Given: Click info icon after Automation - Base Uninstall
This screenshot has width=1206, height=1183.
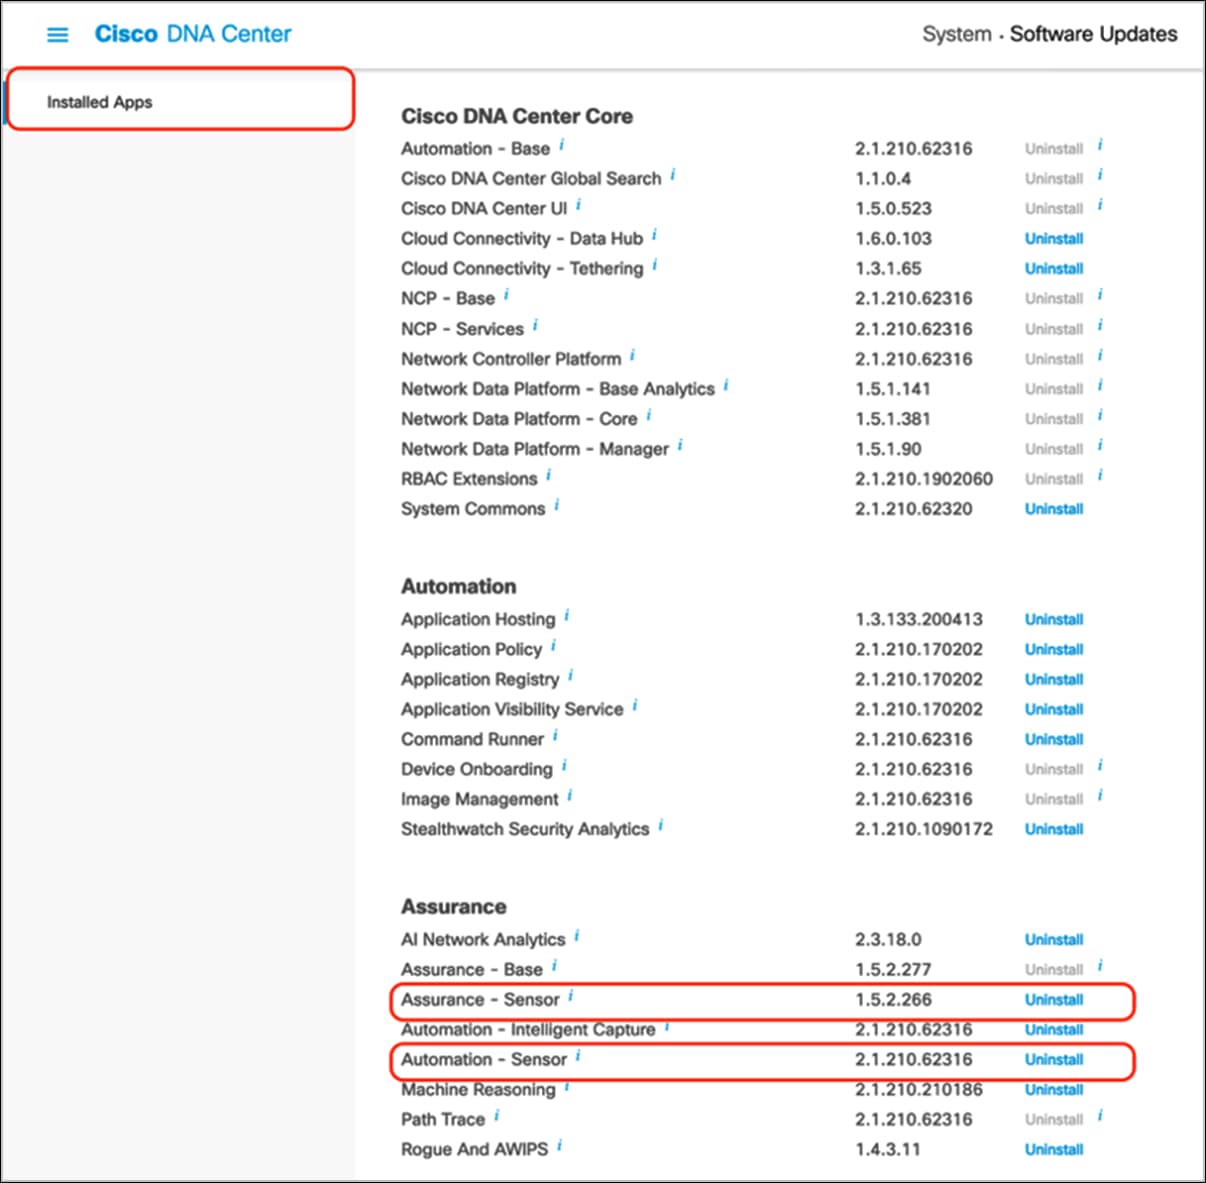Looking at the screenshot, I should (x=1100, y=145).
